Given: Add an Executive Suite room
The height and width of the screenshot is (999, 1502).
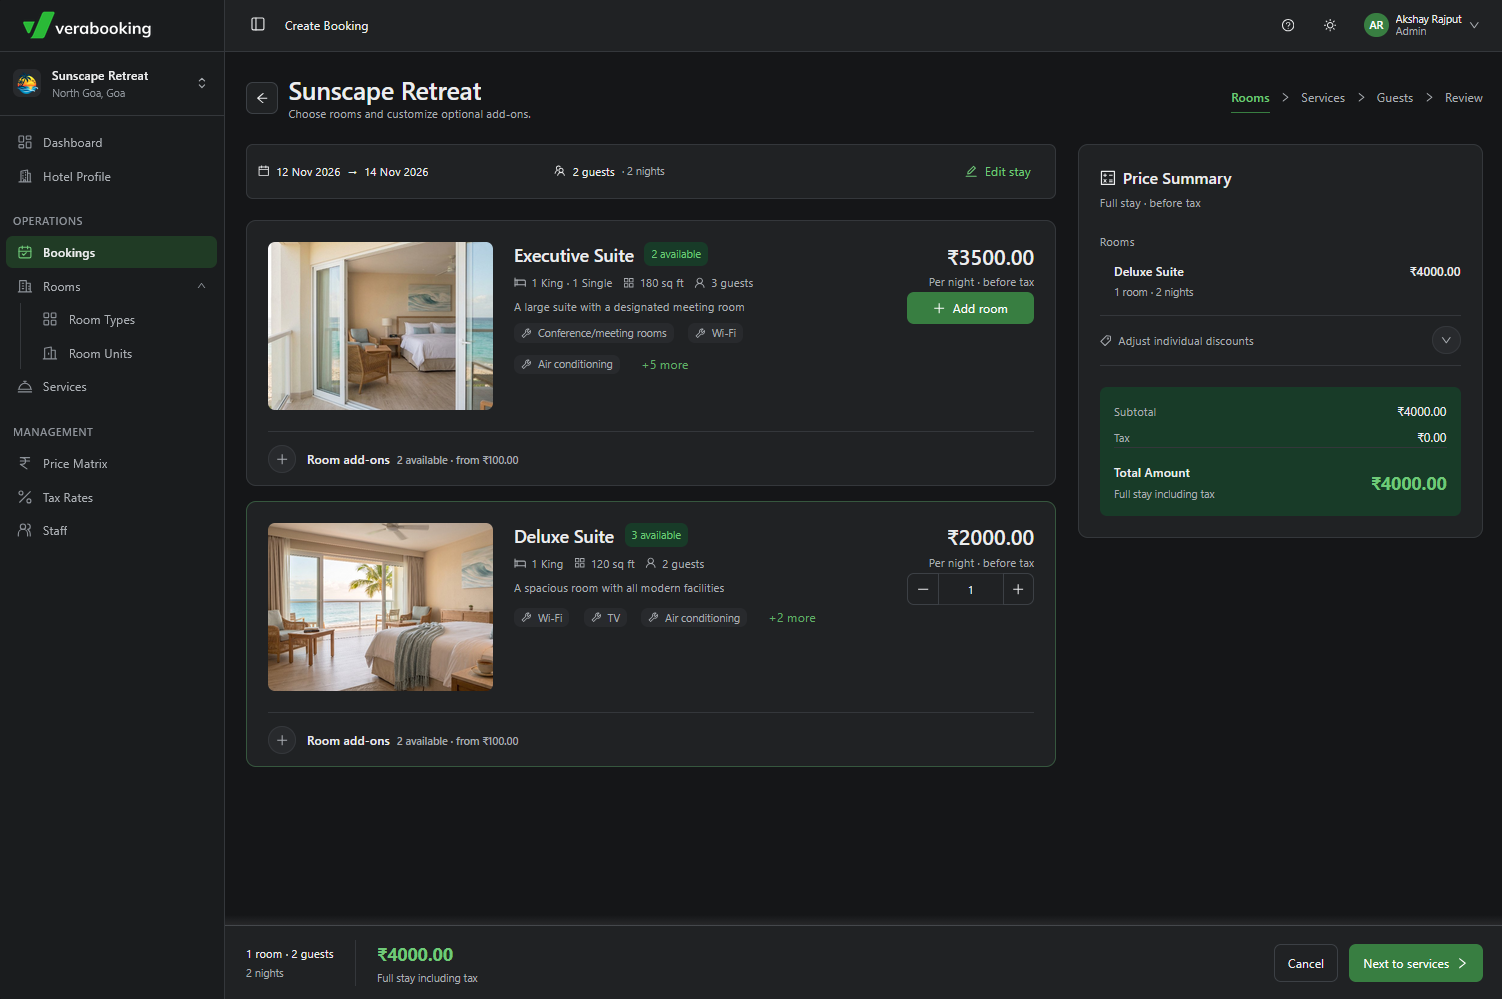Looking at the screenshot, I should pyautogui.click(x=970, y=309).
